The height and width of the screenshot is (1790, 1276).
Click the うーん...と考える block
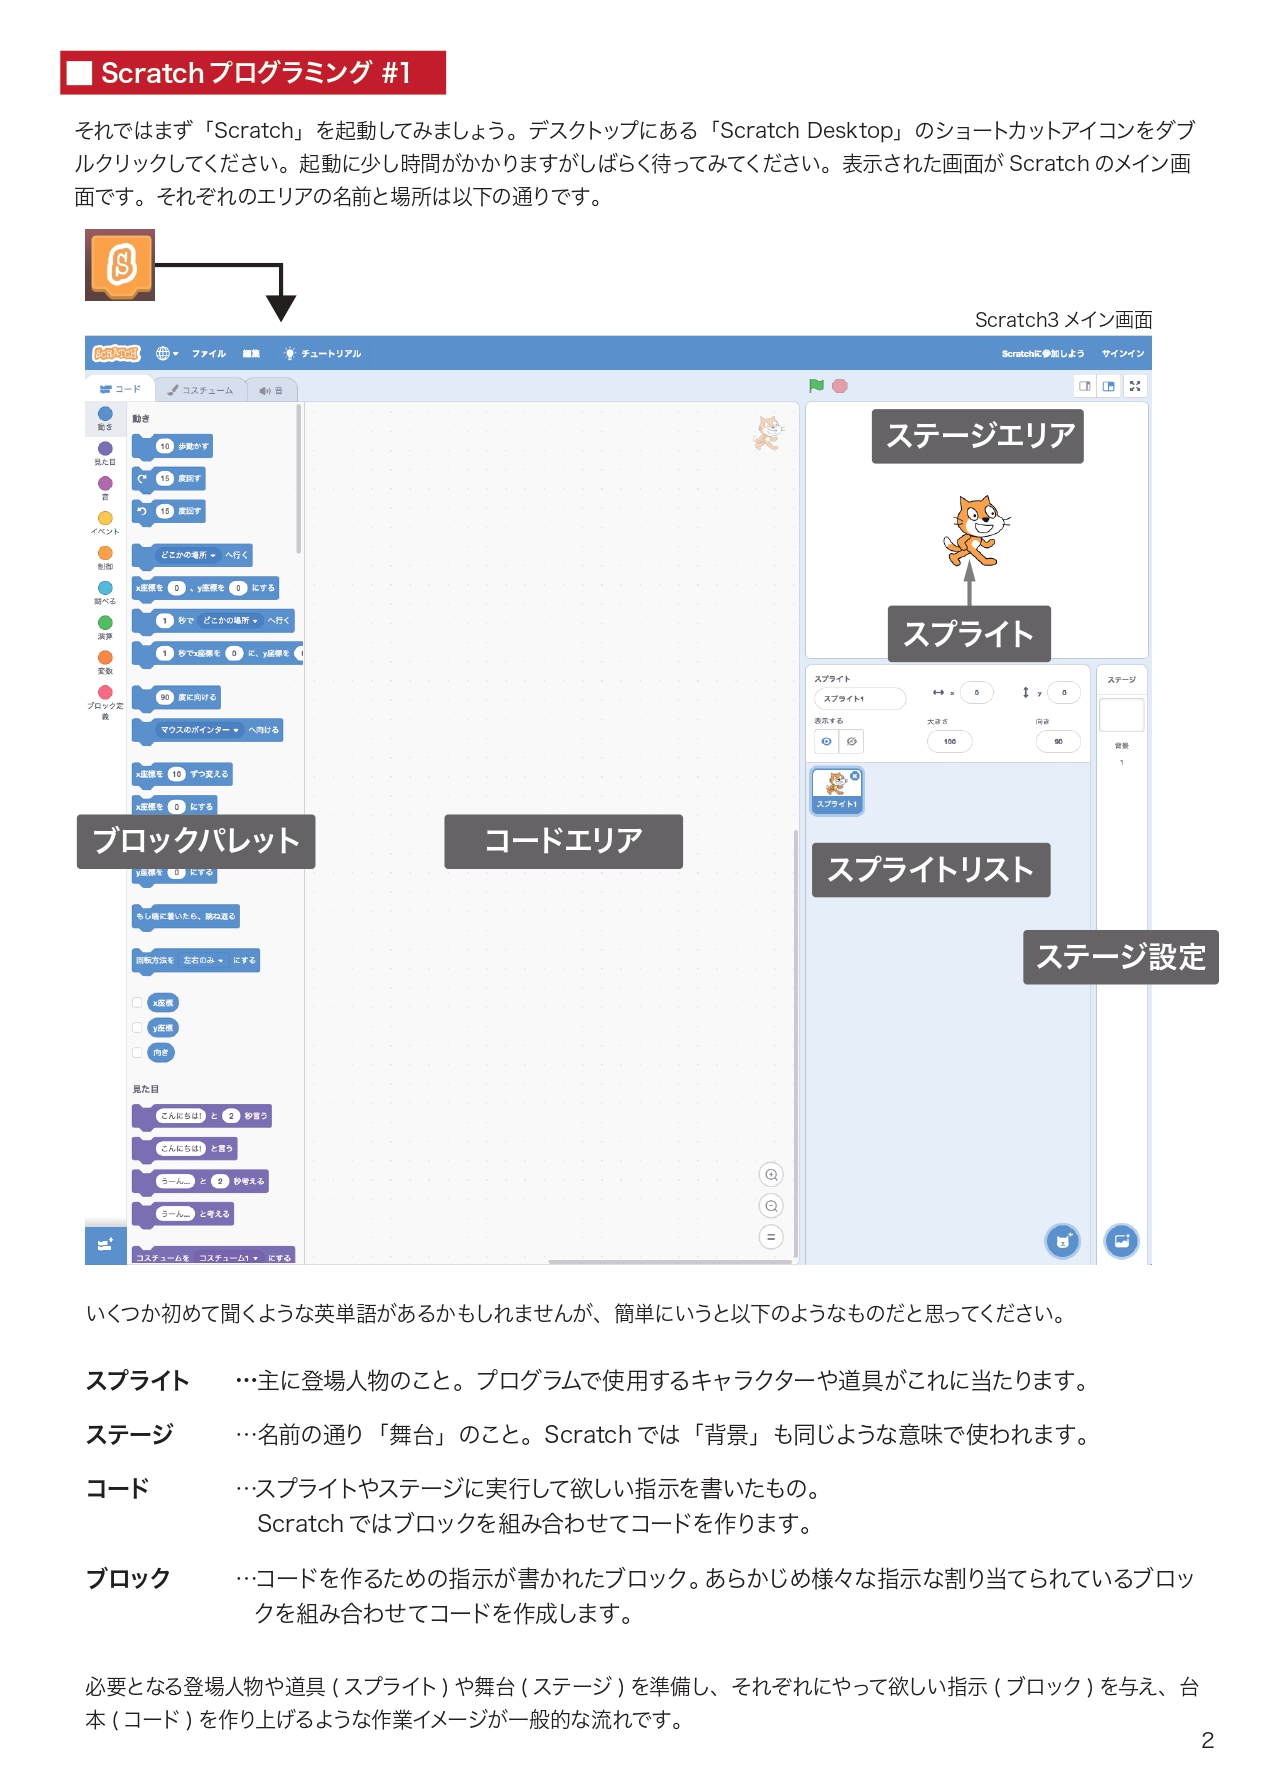pos(183,1214)
